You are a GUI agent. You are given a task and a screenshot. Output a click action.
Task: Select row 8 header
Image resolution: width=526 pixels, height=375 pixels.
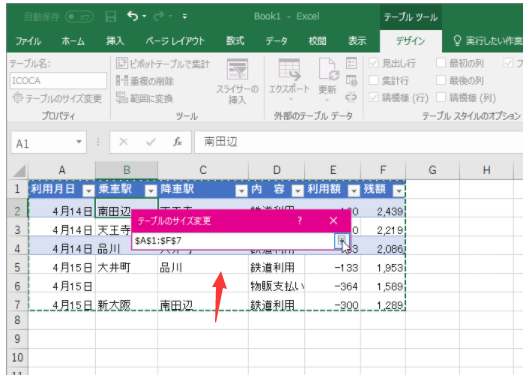pos(17,320)
